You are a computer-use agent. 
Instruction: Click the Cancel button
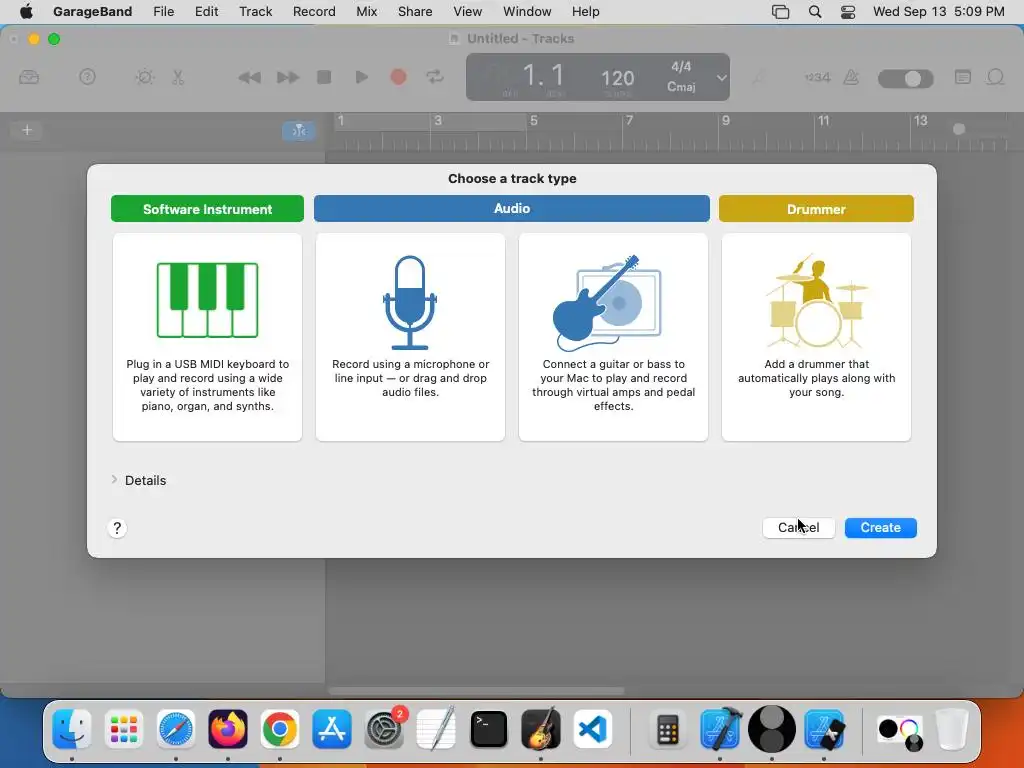[x=799, y=528]
